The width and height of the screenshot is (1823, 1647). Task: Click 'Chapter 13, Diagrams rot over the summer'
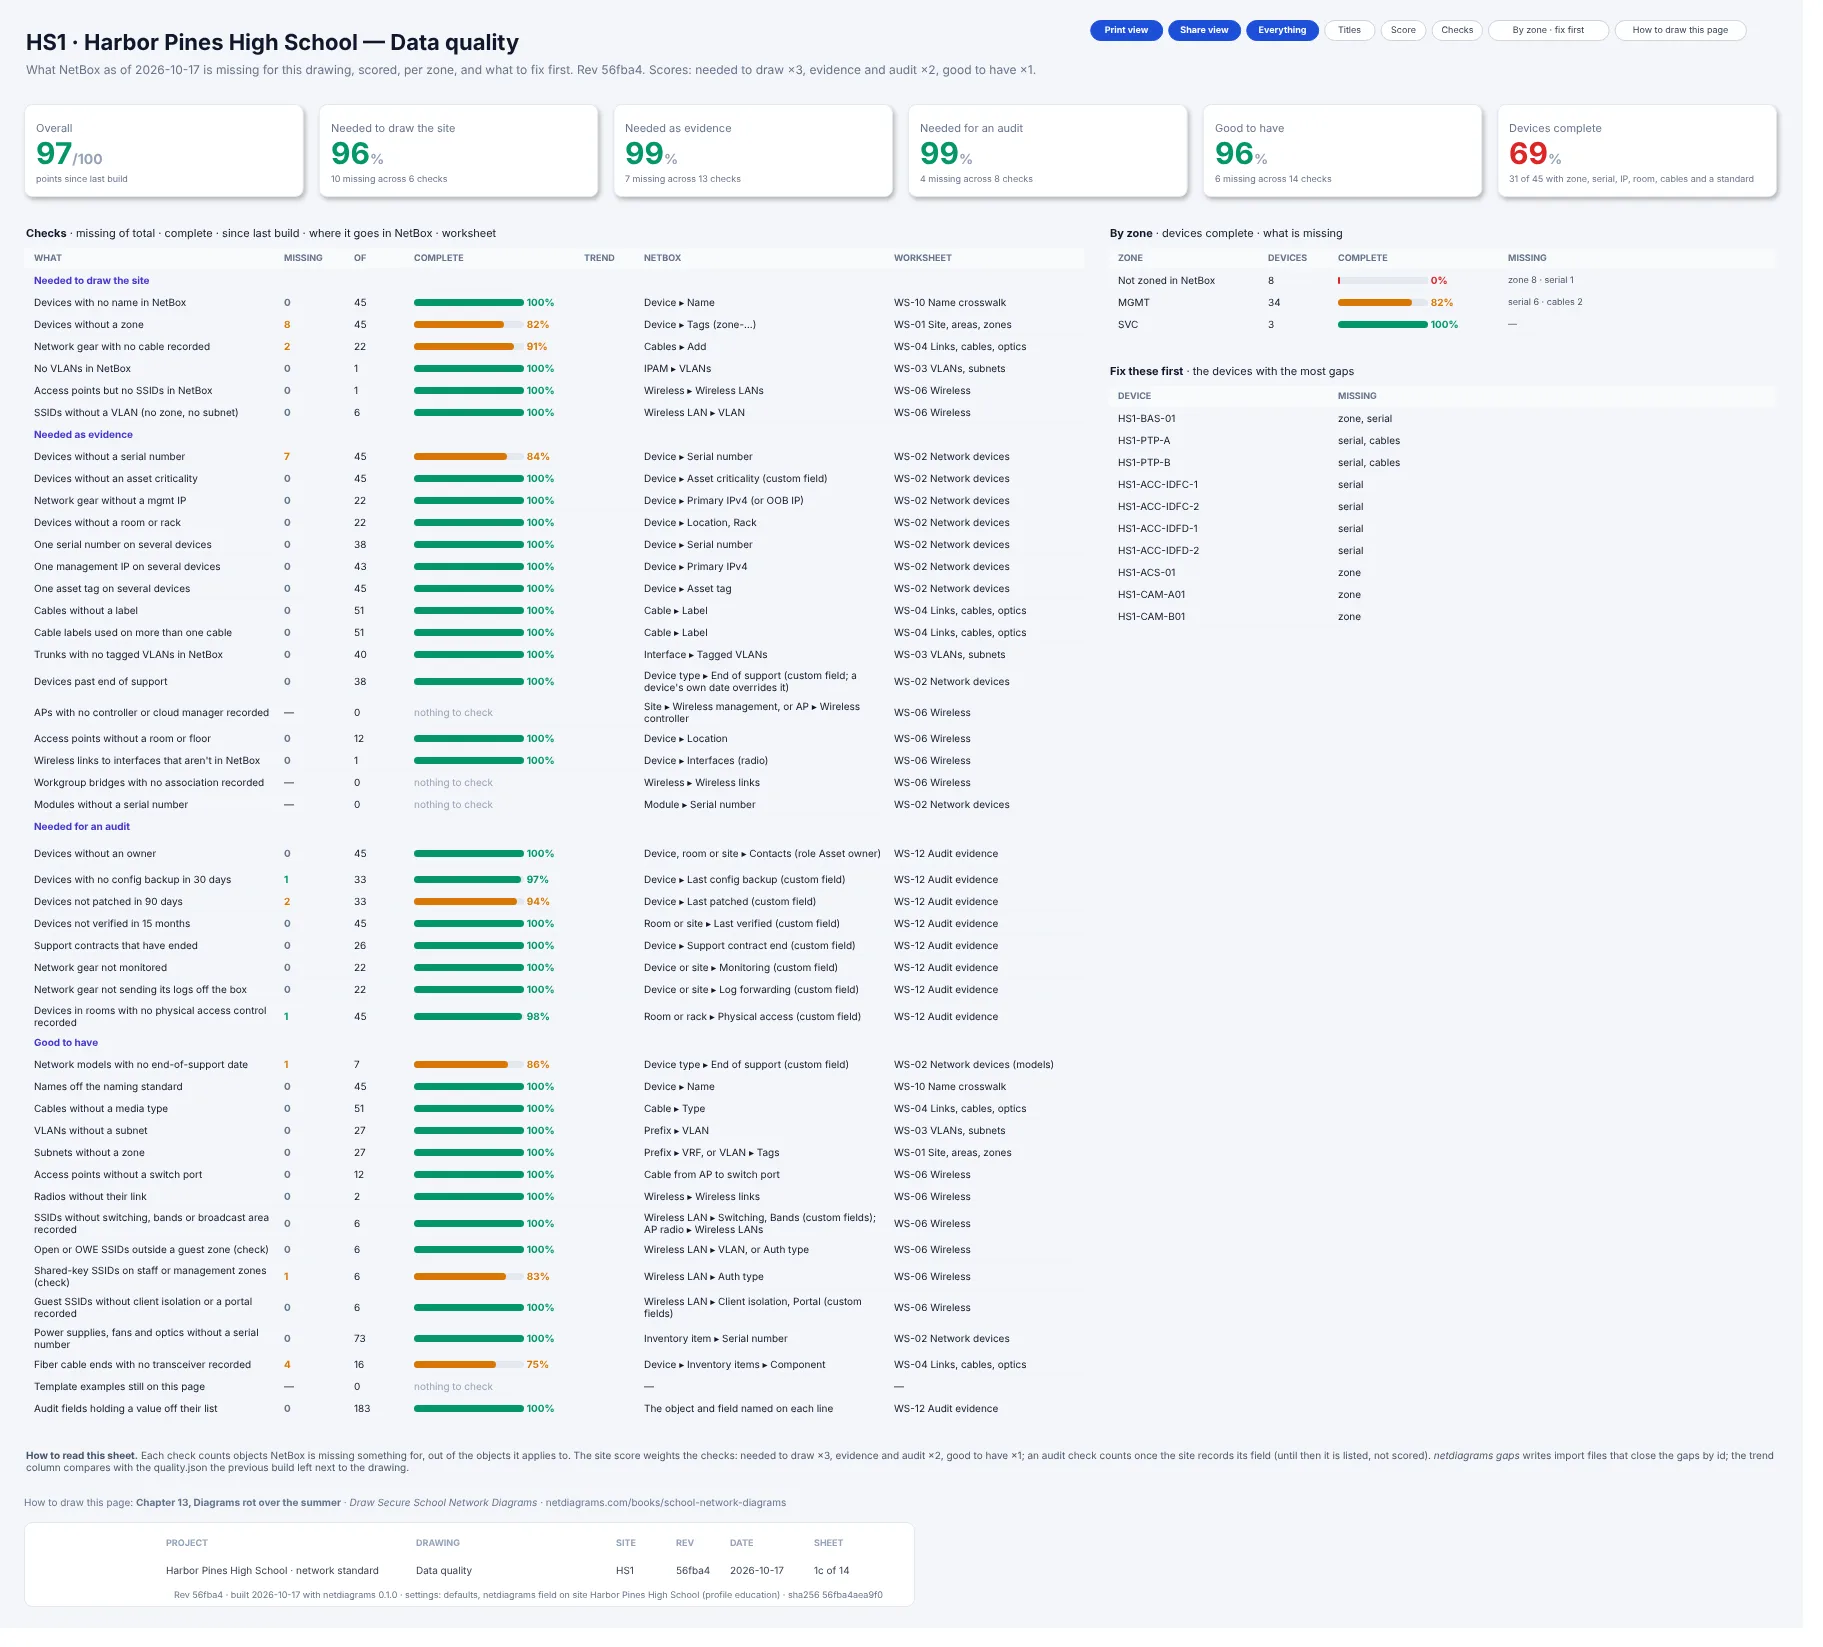pyautogui.click(x=238, y=1503)
